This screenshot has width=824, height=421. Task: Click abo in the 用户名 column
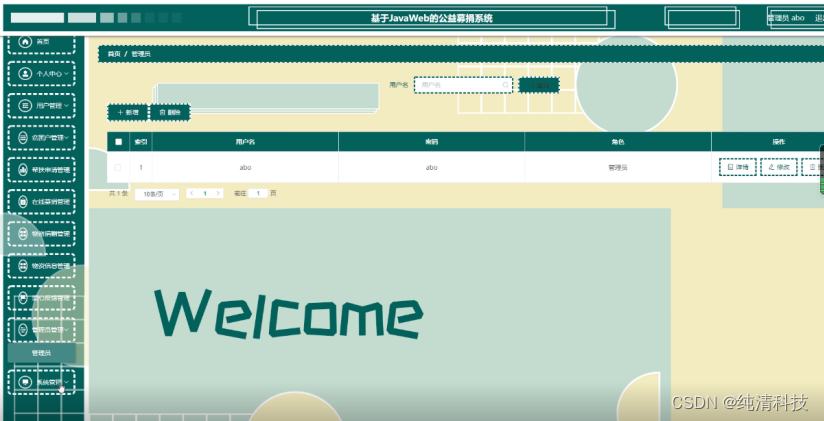coord(245,168)
